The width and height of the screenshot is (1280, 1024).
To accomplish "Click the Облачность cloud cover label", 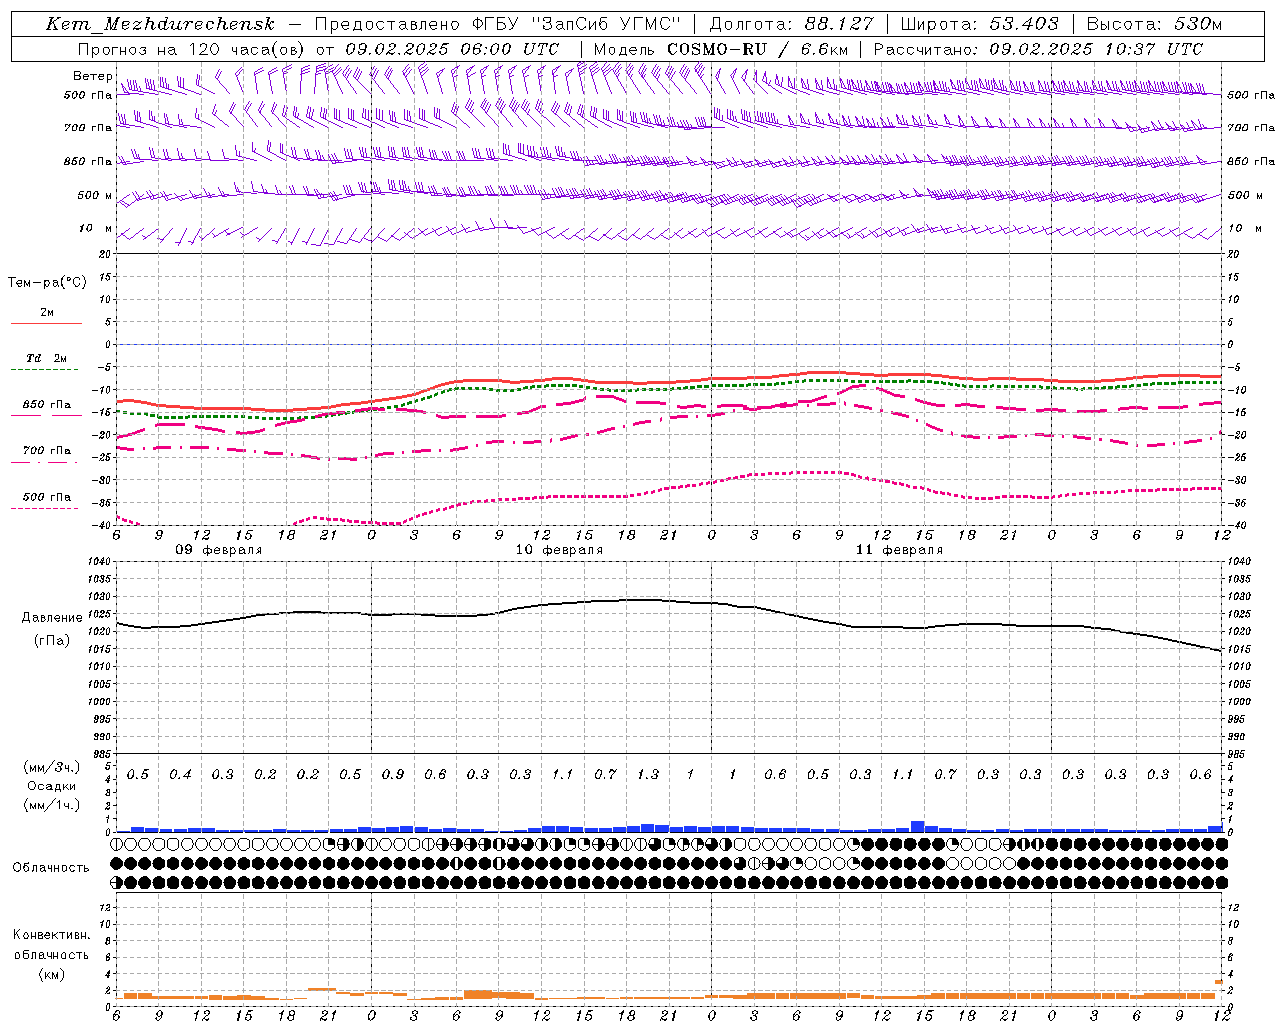I will [51, 868].
